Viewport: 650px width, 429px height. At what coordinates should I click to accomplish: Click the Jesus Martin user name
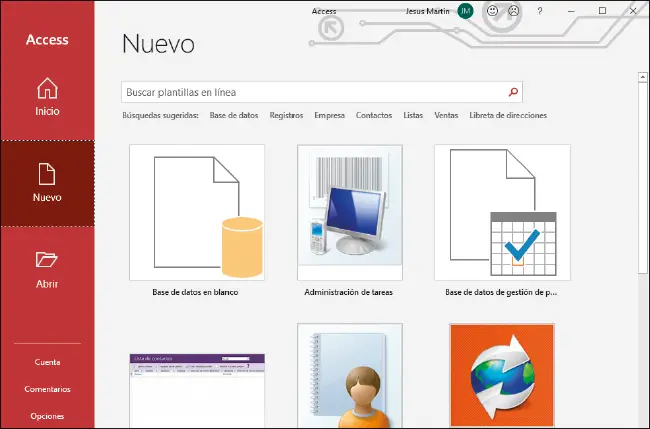coord(427,11)
